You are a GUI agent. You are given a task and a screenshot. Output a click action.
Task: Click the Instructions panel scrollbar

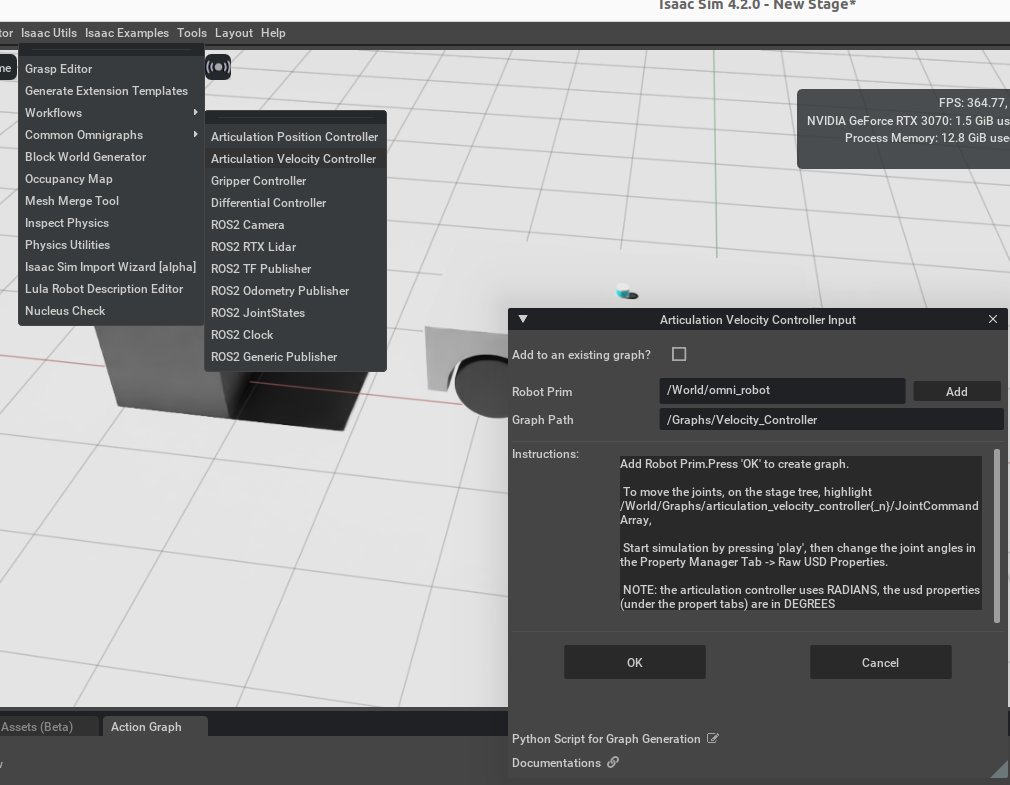(x=997, y=536)
